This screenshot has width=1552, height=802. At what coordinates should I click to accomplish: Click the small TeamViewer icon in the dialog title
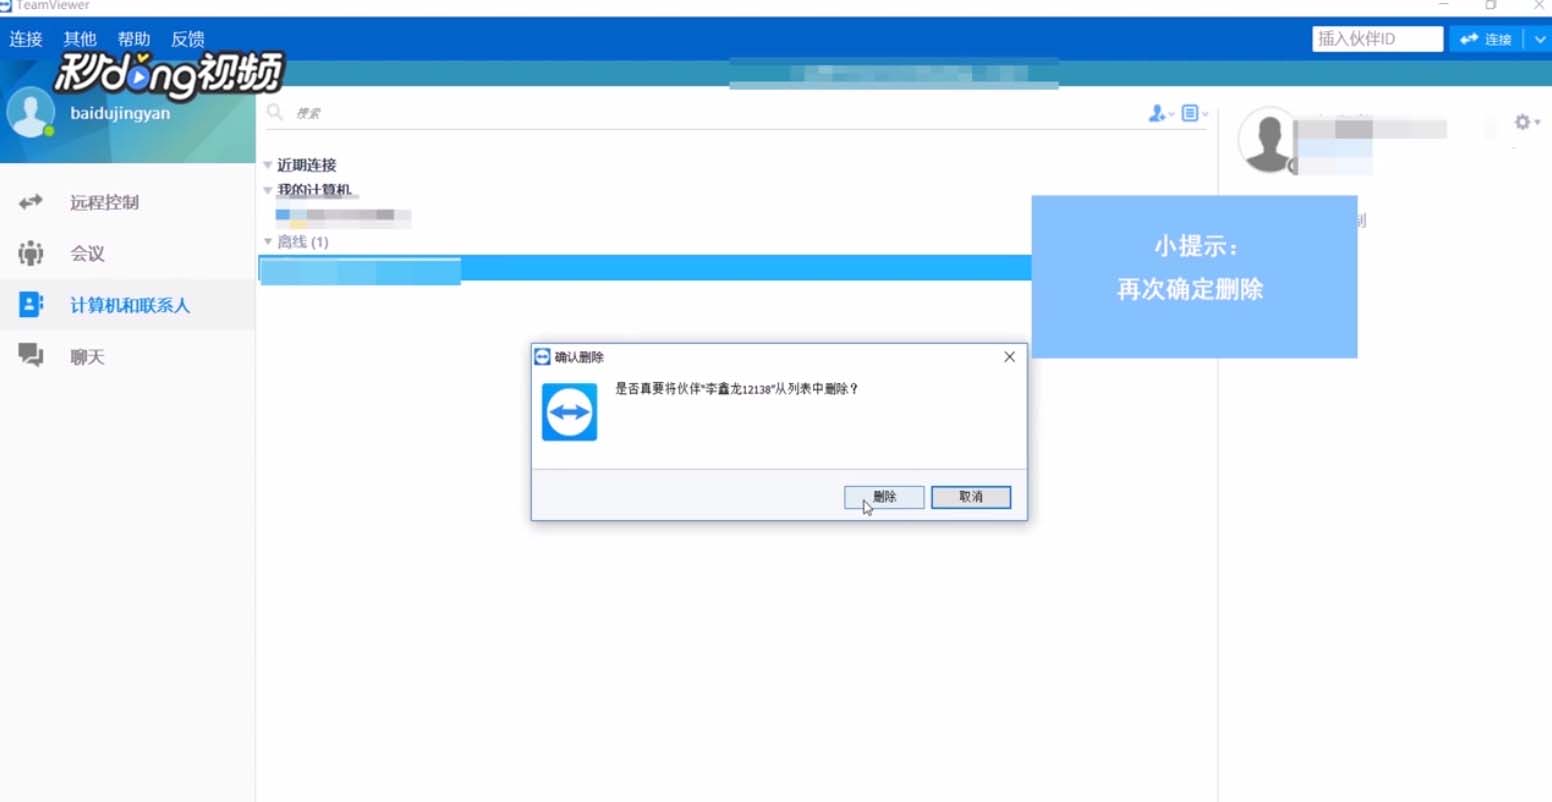tap(542, 357)
